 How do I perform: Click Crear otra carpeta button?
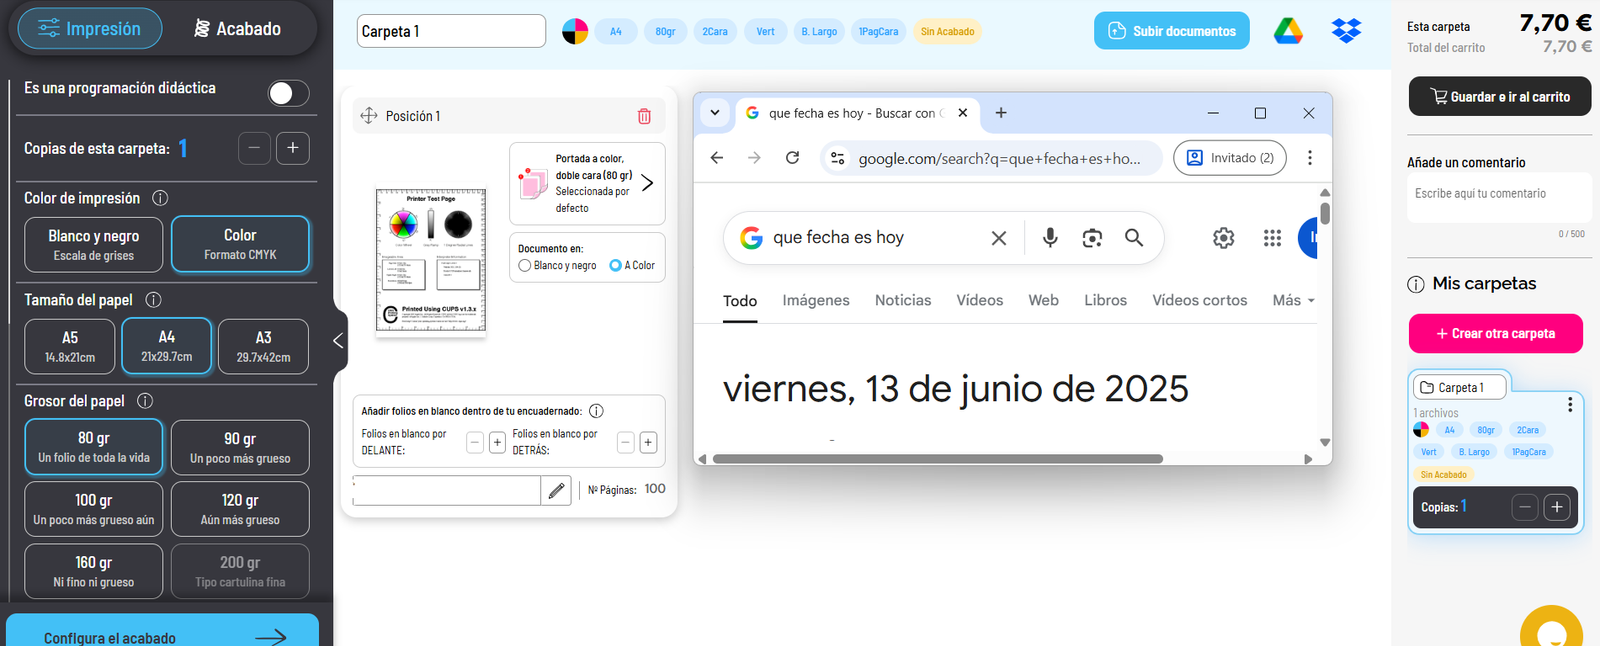pyautogui.click(x=1495, y=334)
